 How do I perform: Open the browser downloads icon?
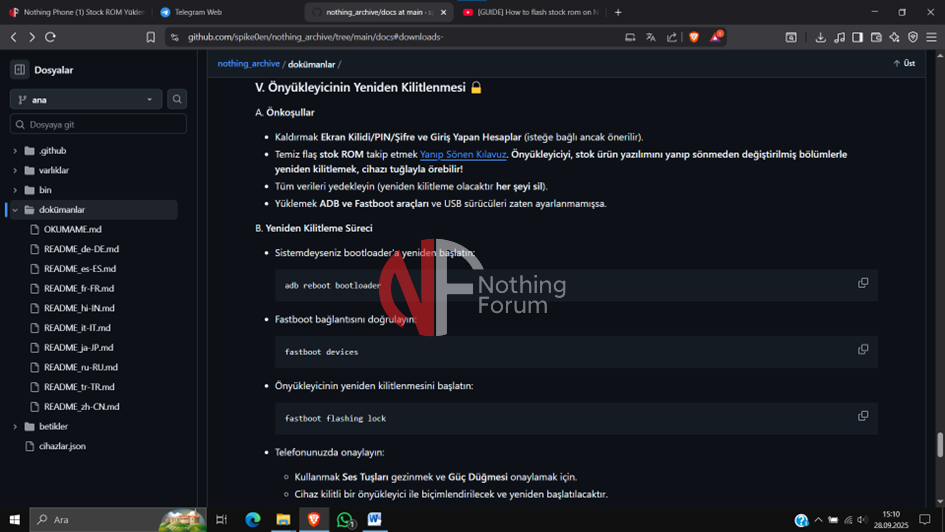820,37
